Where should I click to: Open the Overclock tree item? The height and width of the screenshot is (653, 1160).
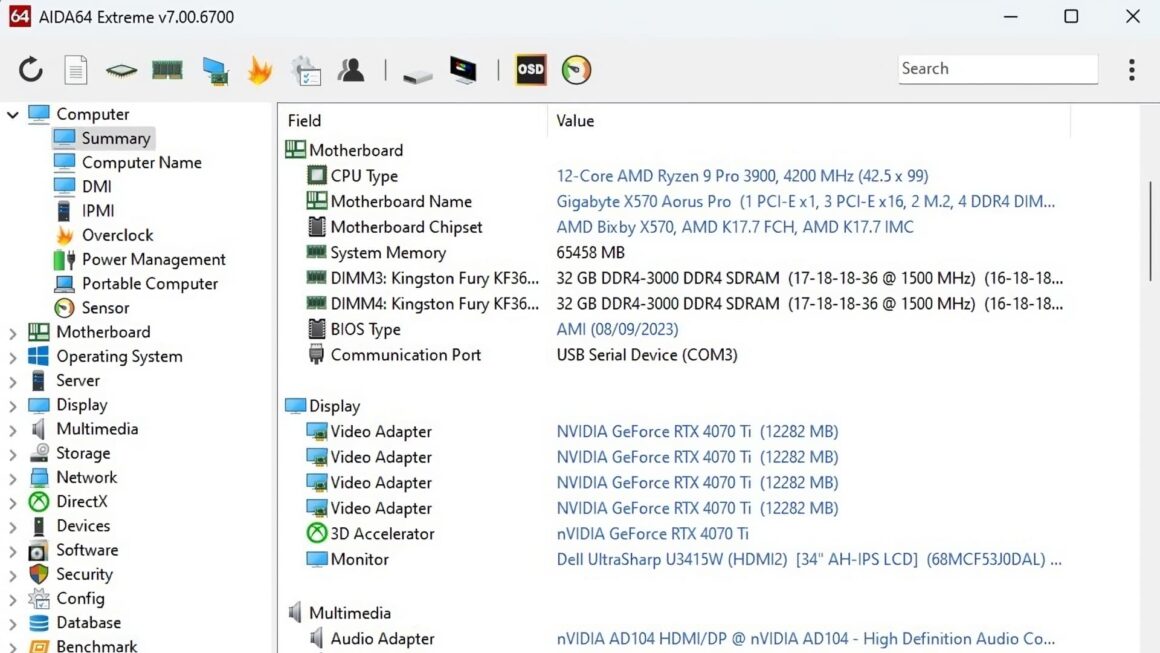117,235
